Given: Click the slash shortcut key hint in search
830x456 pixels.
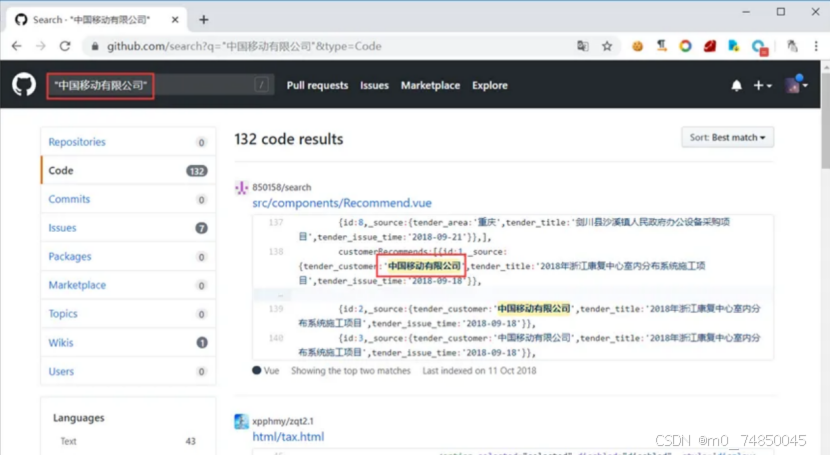Looking at the screenshot, I should point(261,85).
